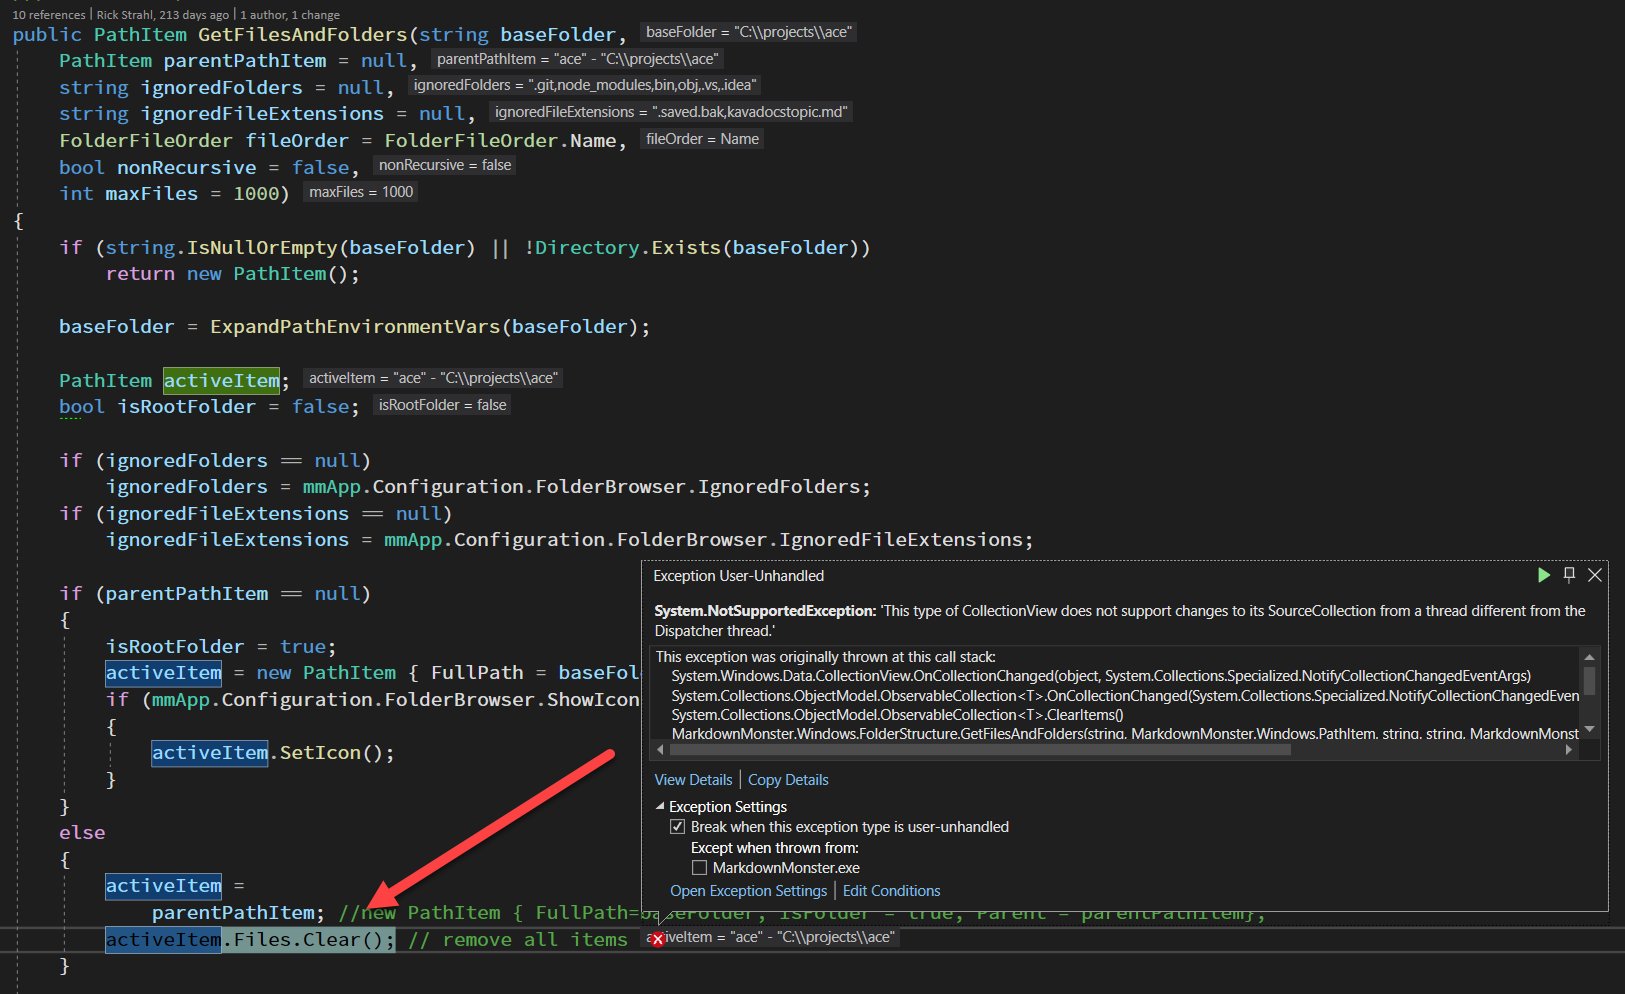Viewport: 1625px width, 994px height.
Task: Click the highlighted activeItem.Files.Clear() statement
Action: (250, 940)
